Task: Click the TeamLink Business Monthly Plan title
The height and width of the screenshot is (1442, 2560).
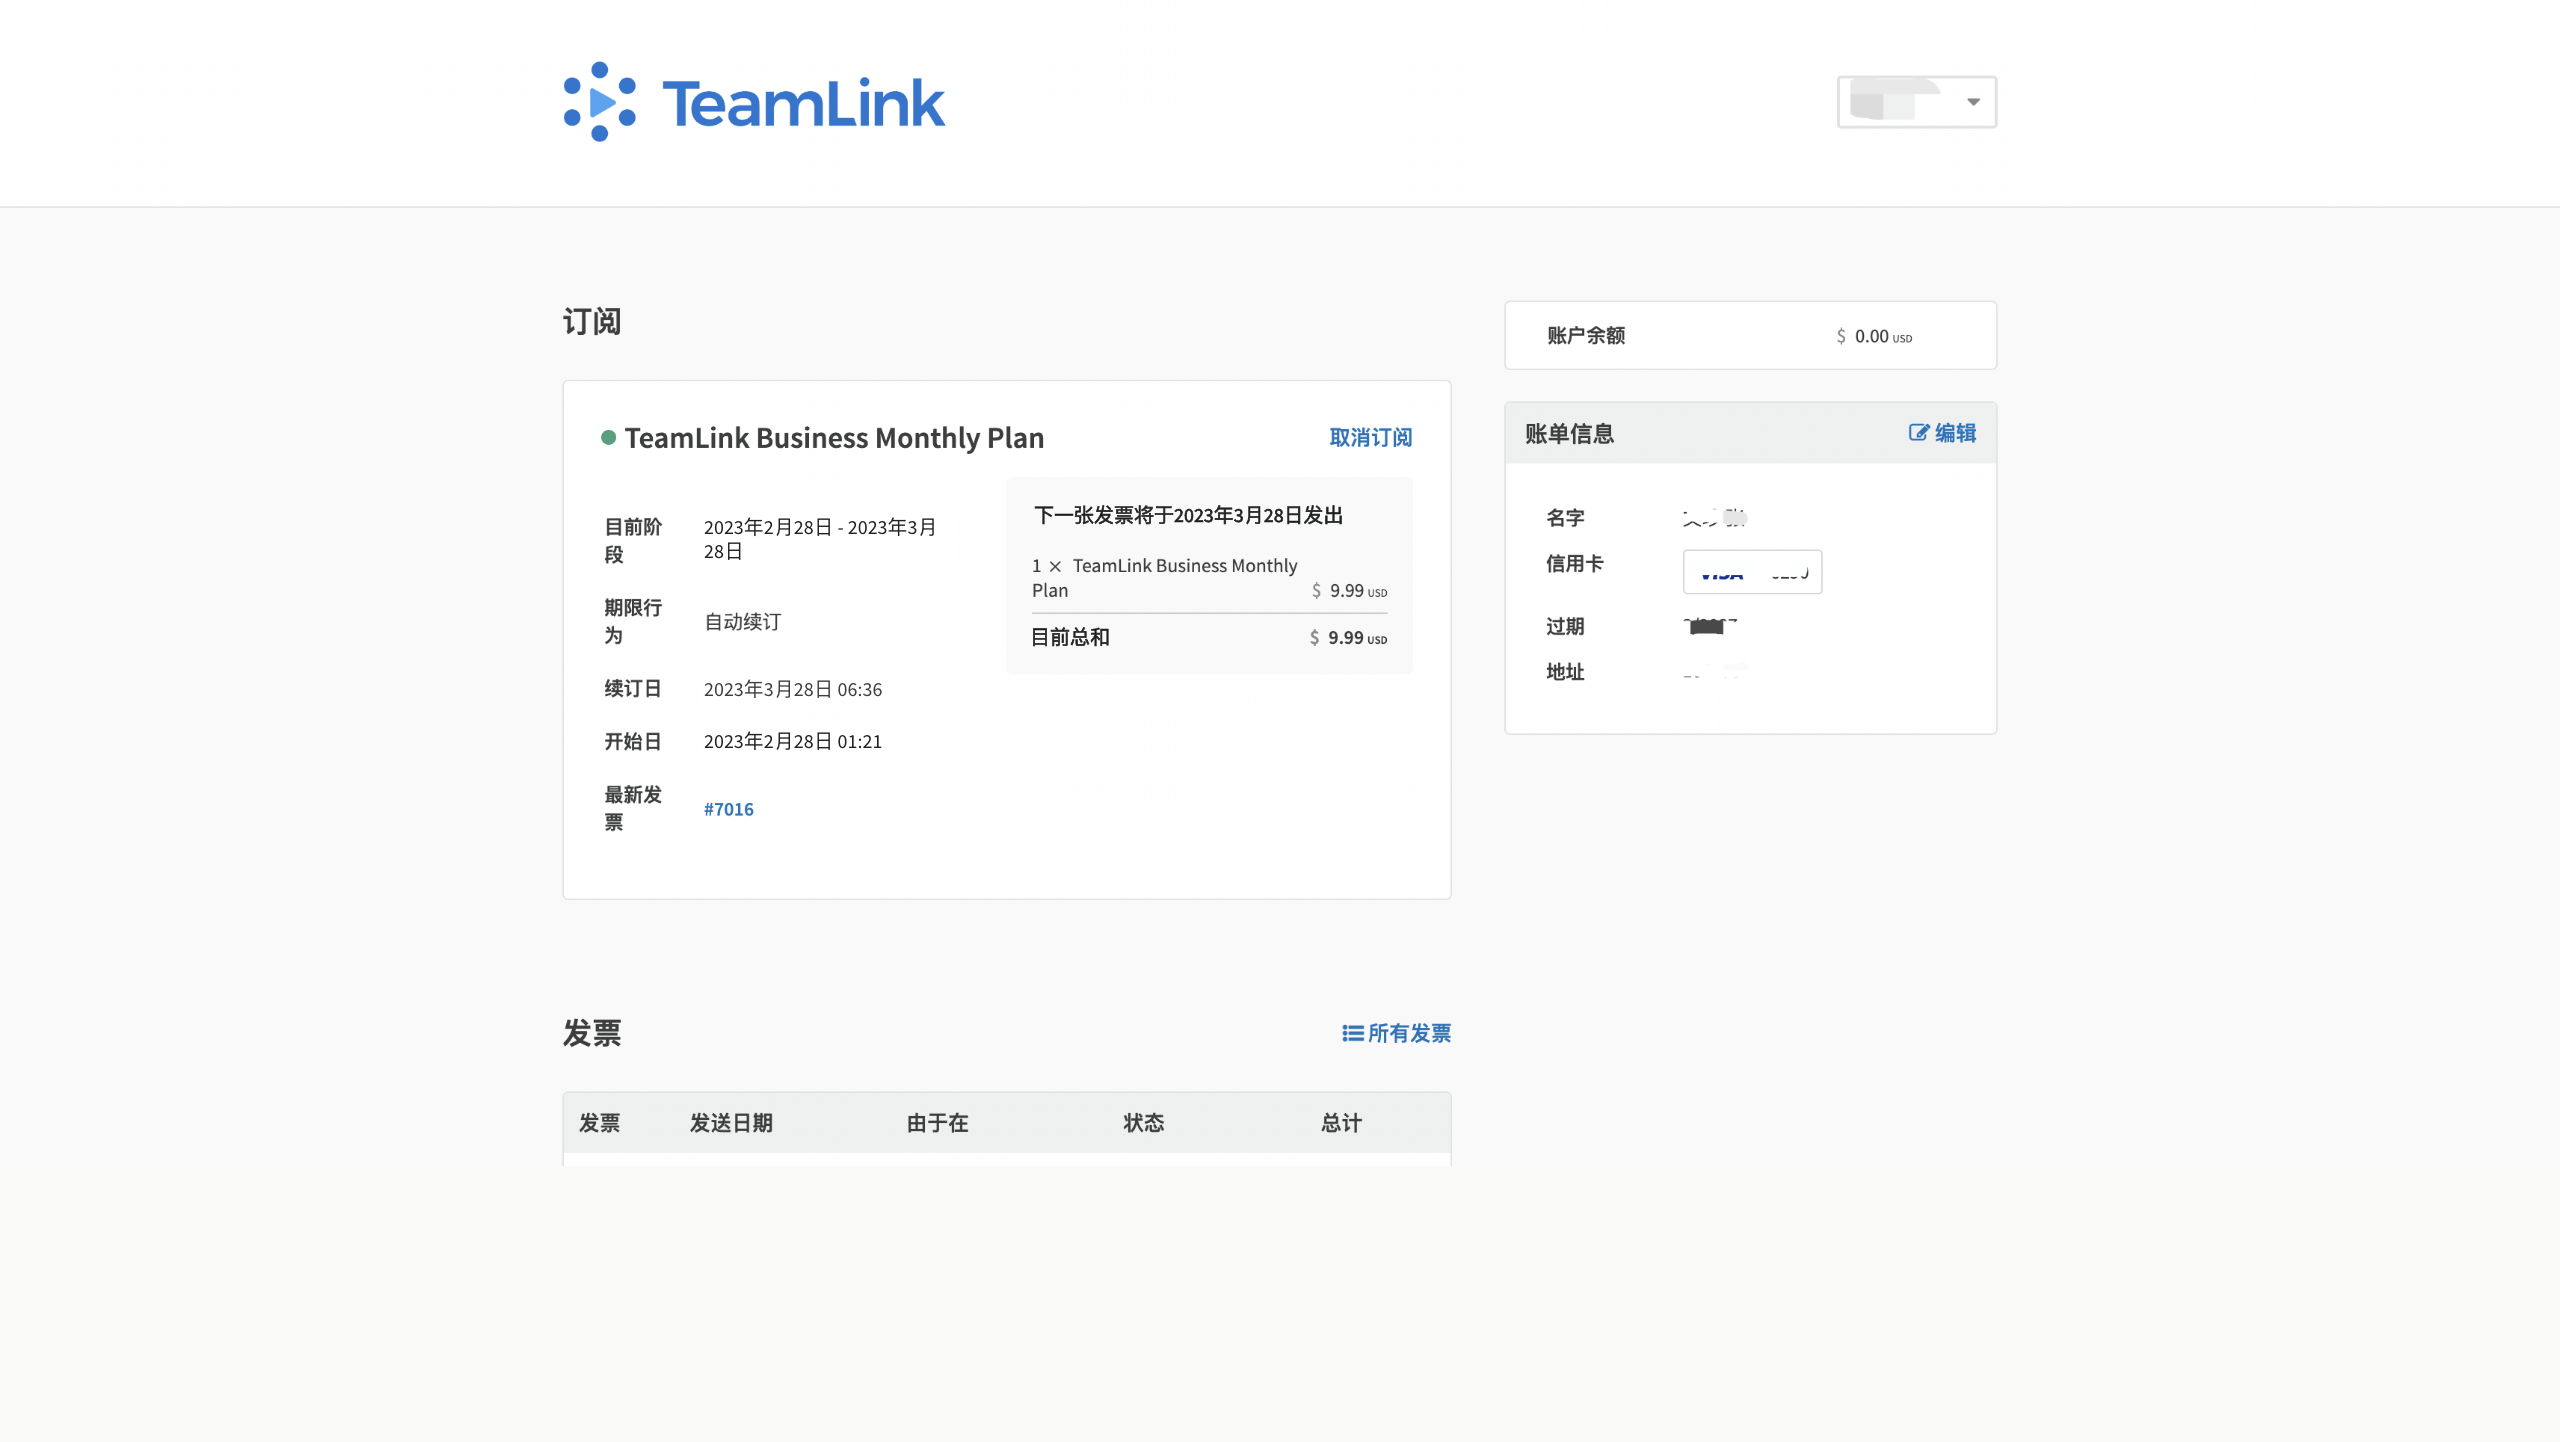Action: (x=834, y=438)
